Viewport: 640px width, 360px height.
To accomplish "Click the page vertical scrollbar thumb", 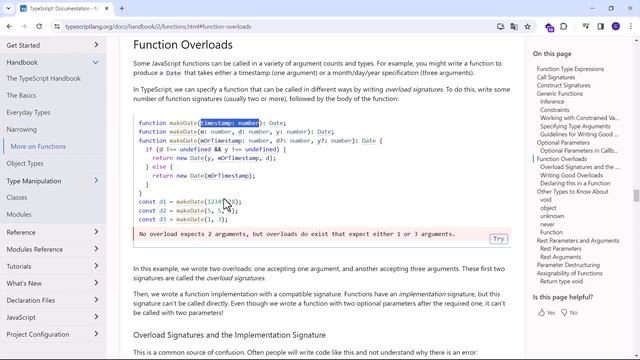I will 636,196.
